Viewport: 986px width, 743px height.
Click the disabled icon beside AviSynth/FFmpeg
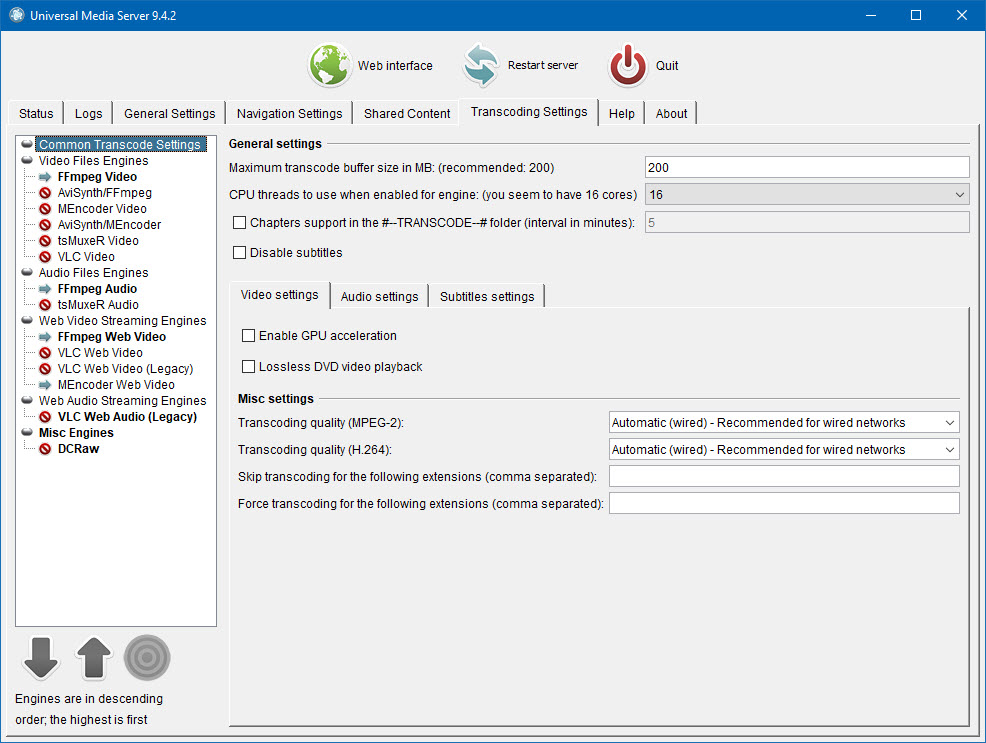pos(45,193)
